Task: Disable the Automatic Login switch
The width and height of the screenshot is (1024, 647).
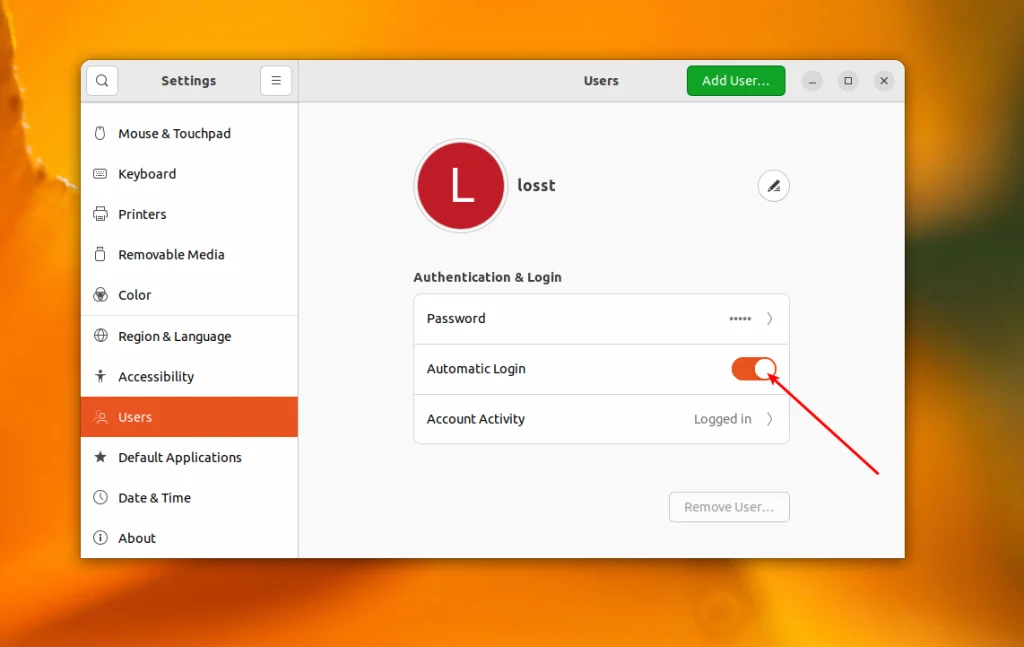Action: click(754, 369)
